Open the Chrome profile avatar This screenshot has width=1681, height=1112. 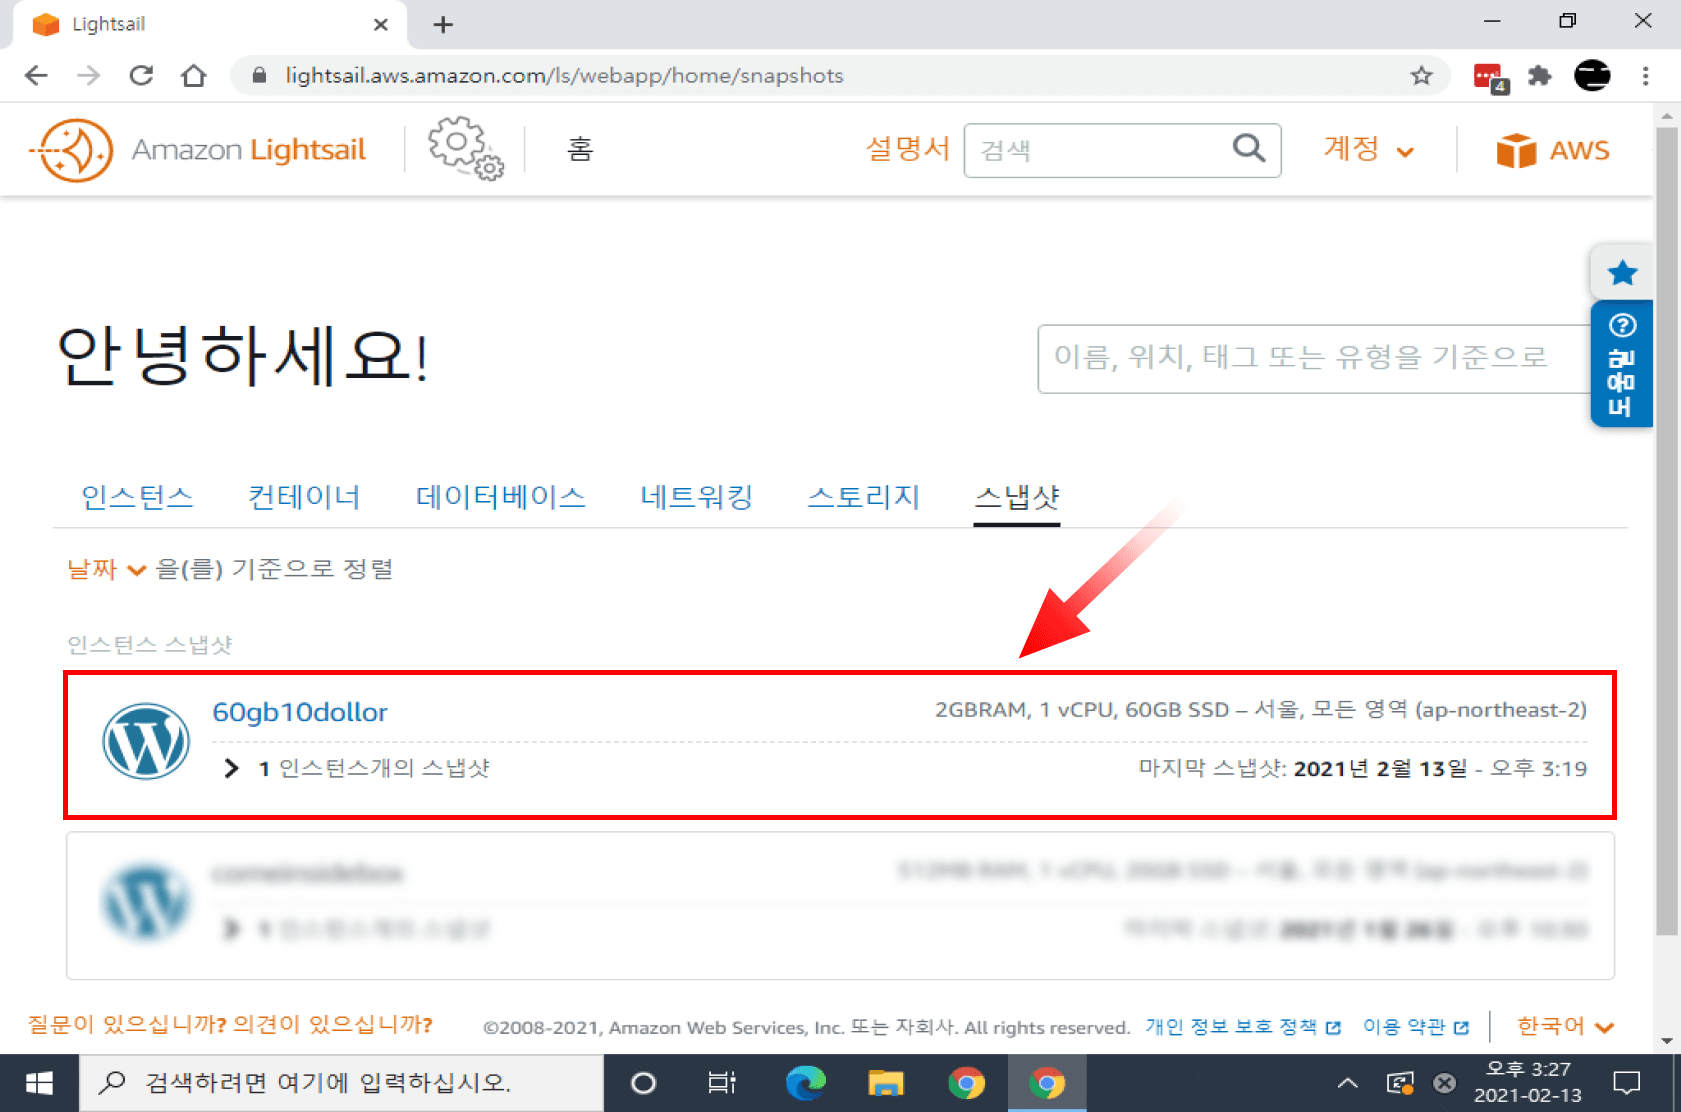point(1592,76)
